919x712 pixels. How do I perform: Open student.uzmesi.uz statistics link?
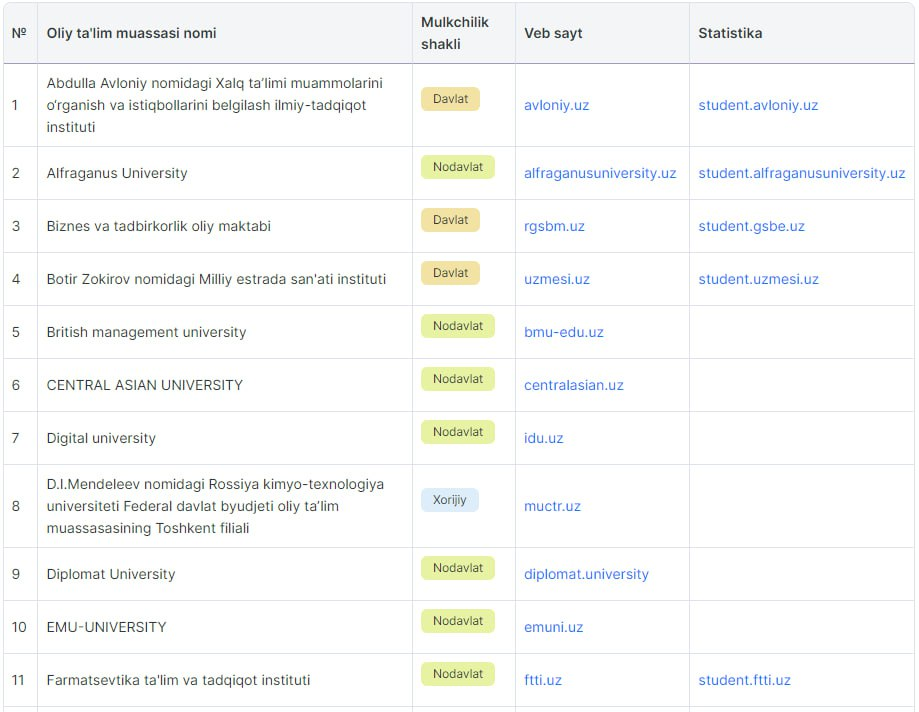[758, 280]
